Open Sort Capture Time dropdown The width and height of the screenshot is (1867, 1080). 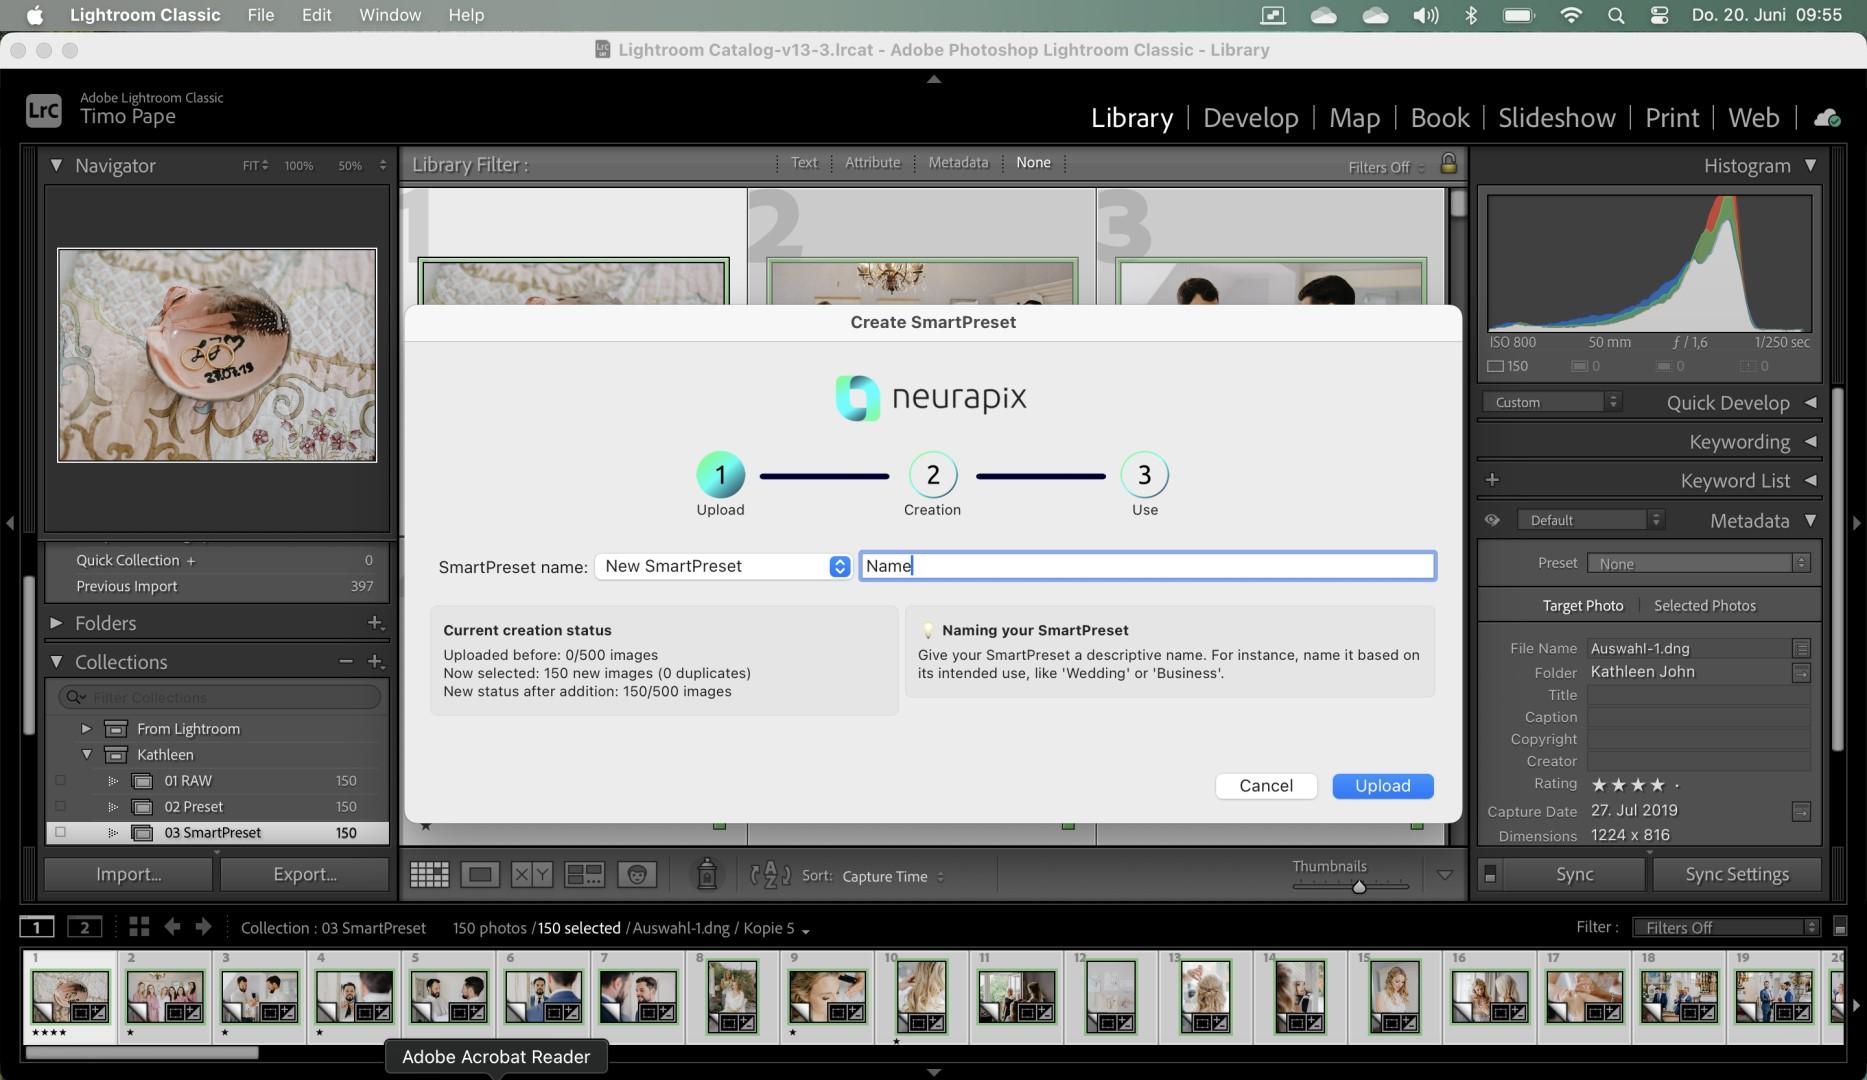(893, 877)
